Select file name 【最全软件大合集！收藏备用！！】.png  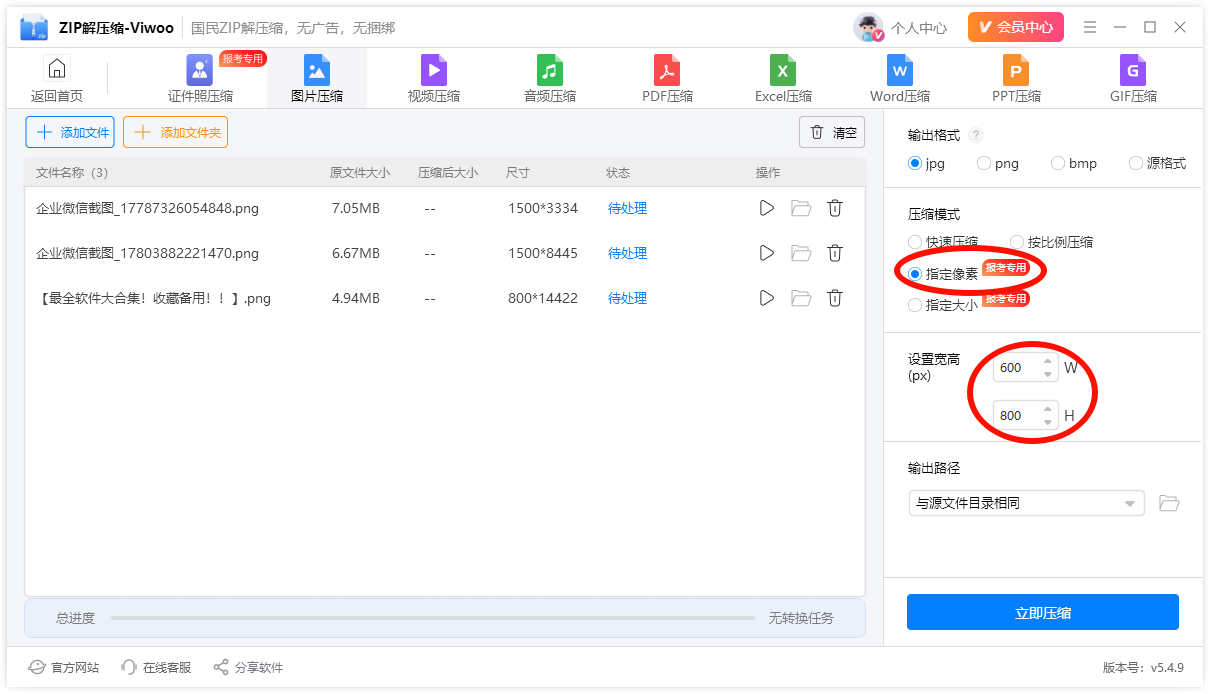pos(153,298)
